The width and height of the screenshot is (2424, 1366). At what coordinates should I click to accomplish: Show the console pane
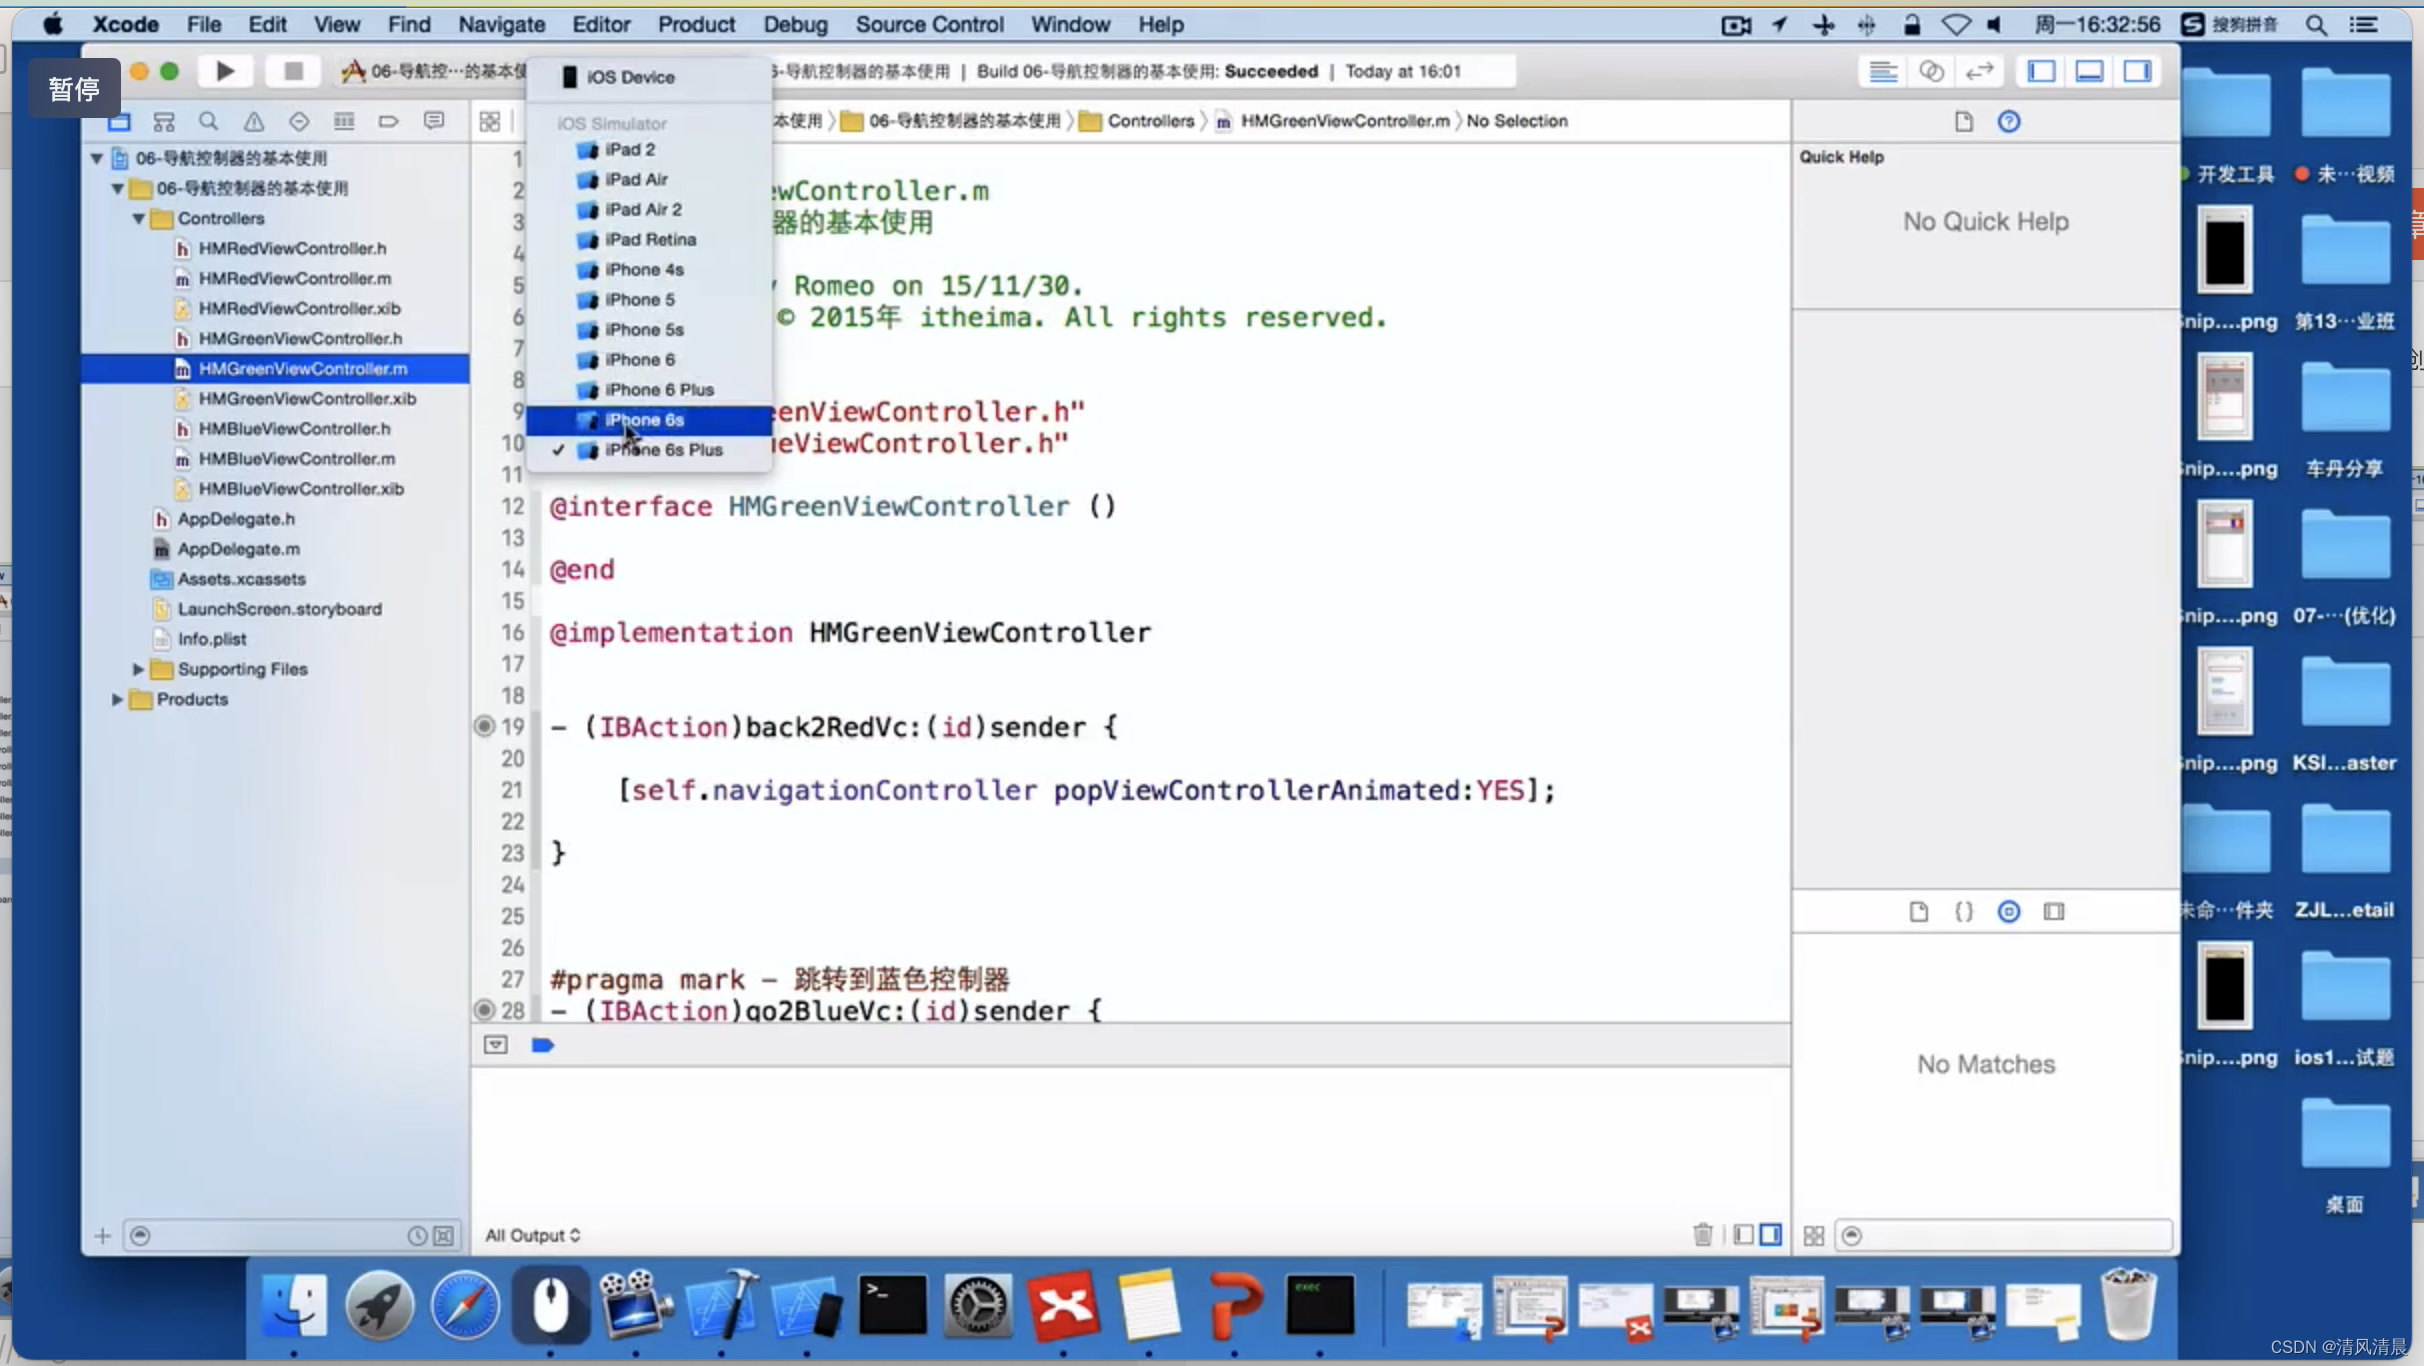coord(1771,1235)
